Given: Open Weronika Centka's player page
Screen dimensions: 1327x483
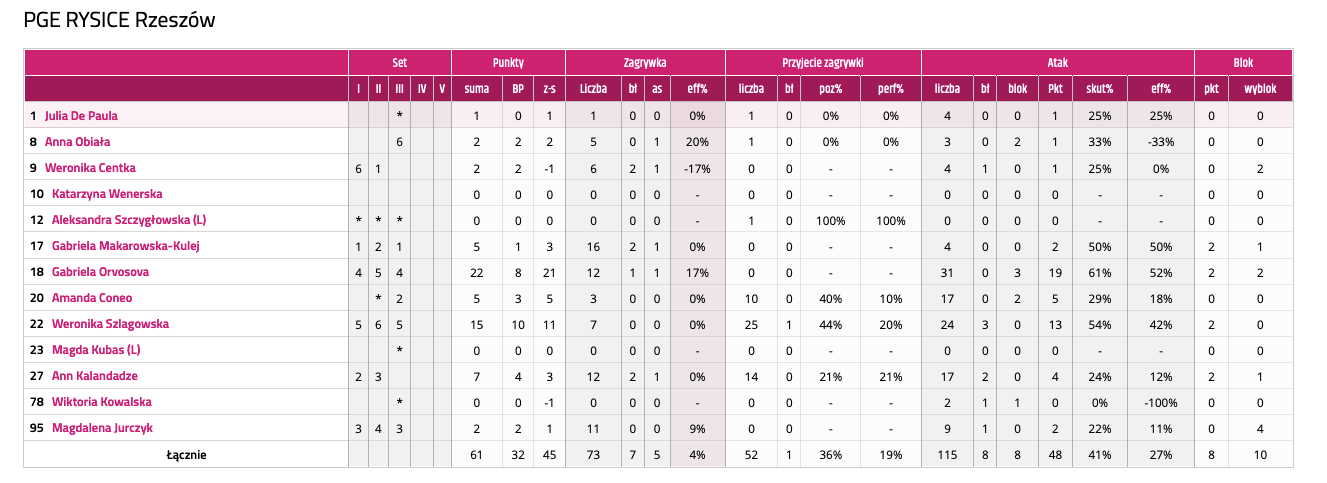Looking at the screenshot, I should (x=90, y=168).
